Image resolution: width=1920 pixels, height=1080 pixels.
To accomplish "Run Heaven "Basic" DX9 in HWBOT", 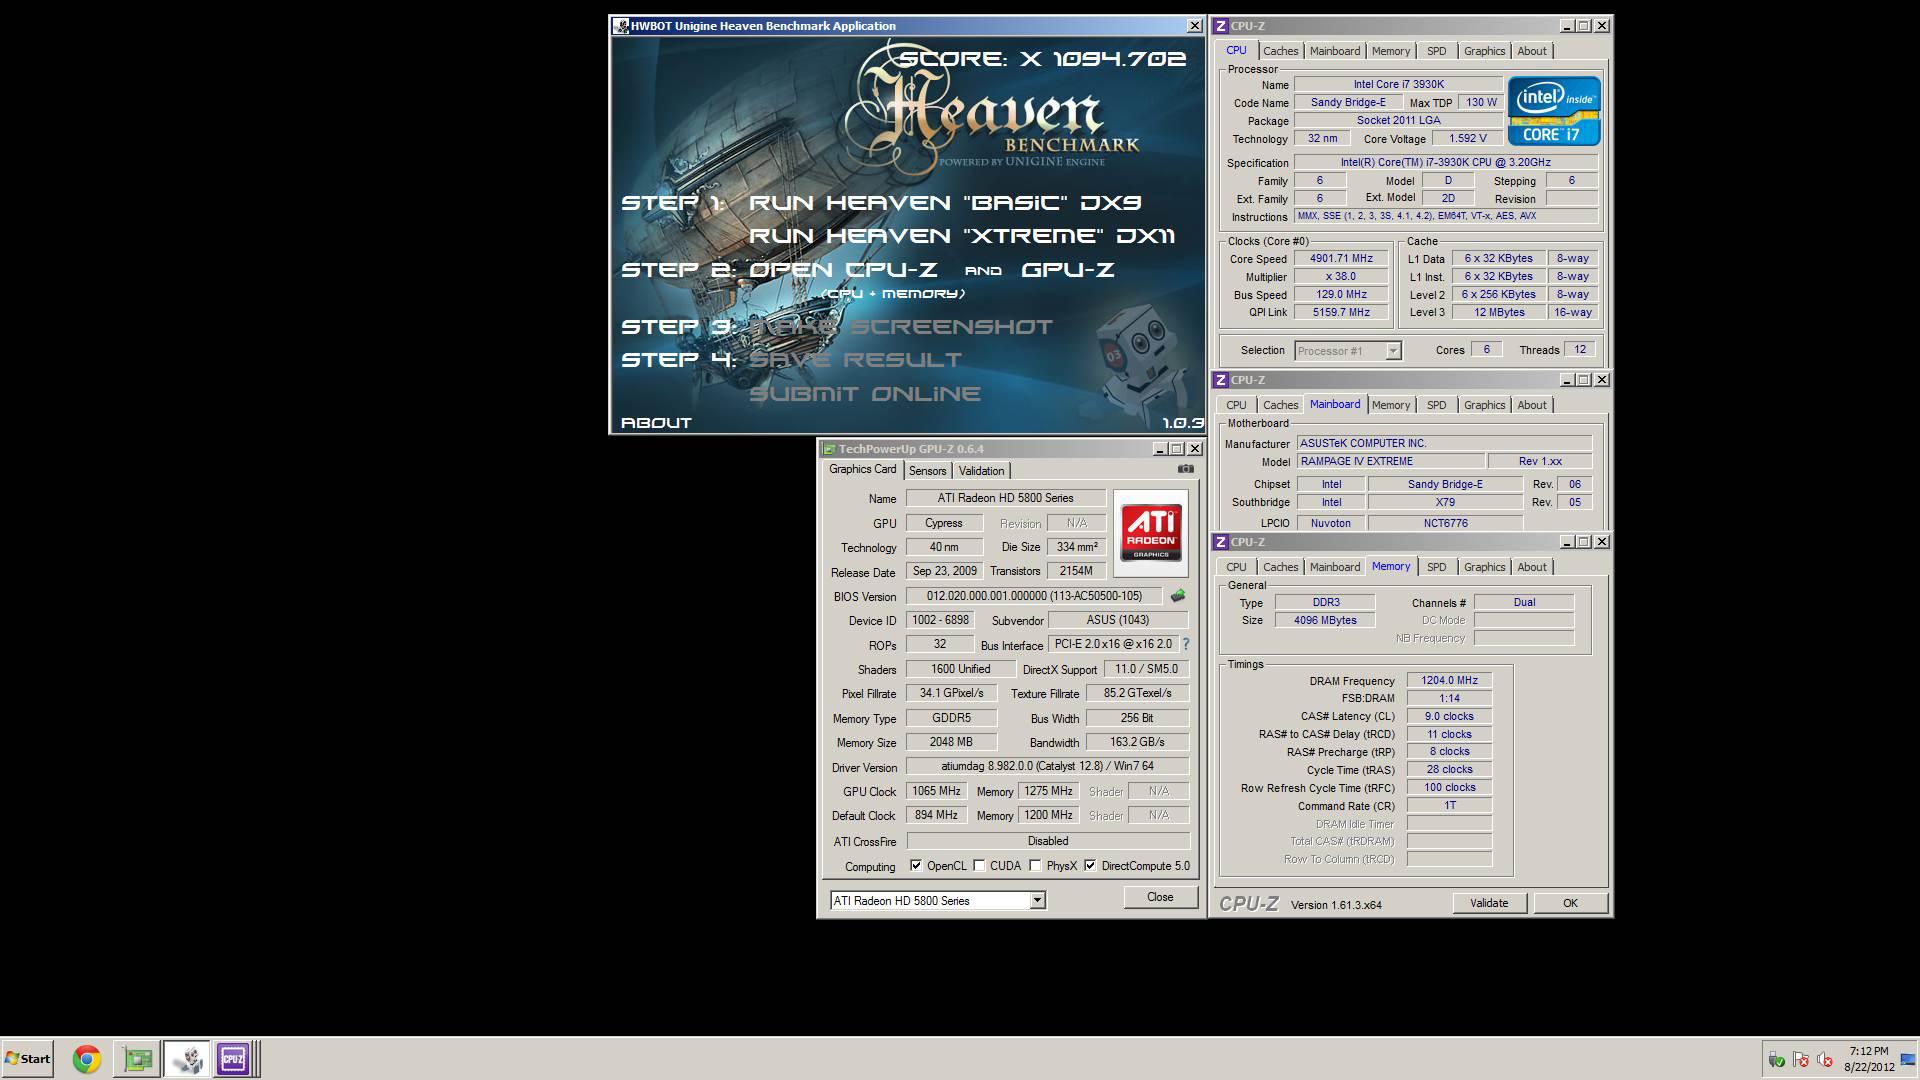I will pyautogui.click(x=945, y=203).
